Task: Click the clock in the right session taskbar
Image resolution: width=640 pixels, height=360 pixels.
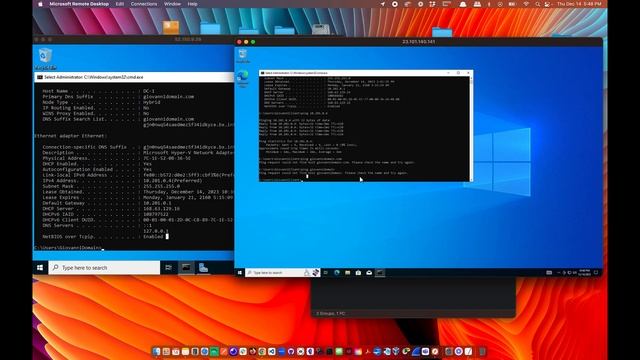Action: [584, 273]
